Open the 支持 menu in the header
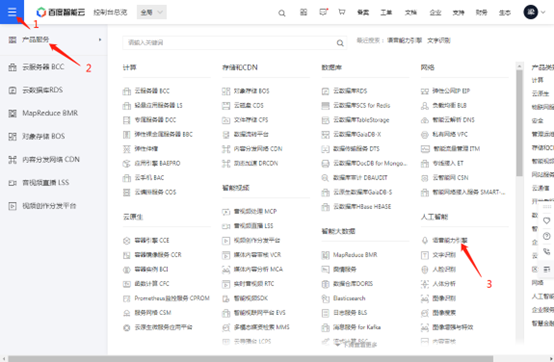Viewport: 554px width, 362px height. click(458, 12)
